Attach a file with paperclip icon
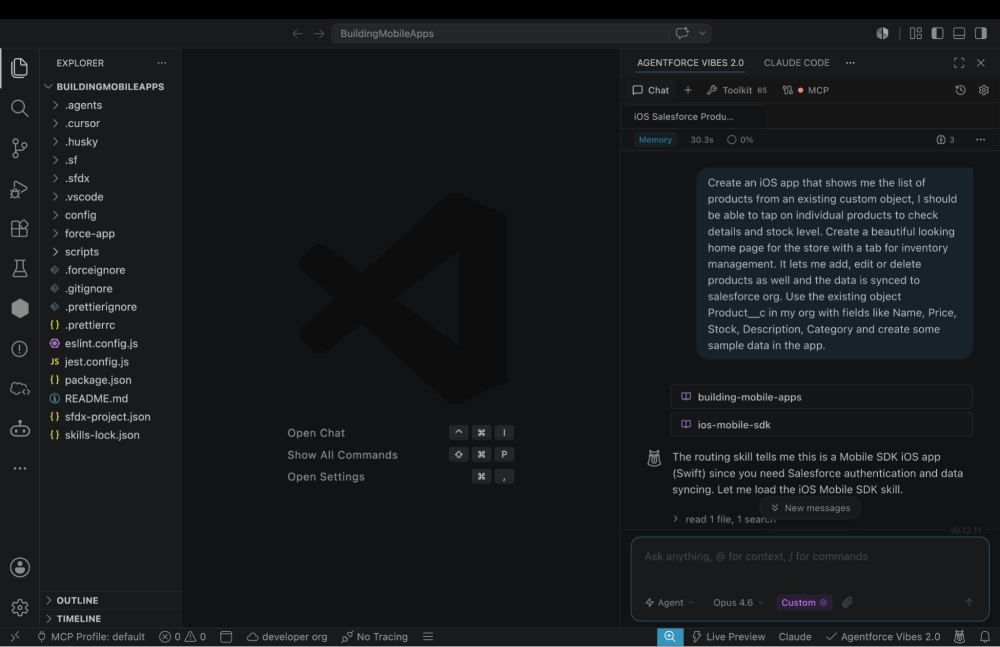The image size is (1000, 647). (x=847, y=602)
